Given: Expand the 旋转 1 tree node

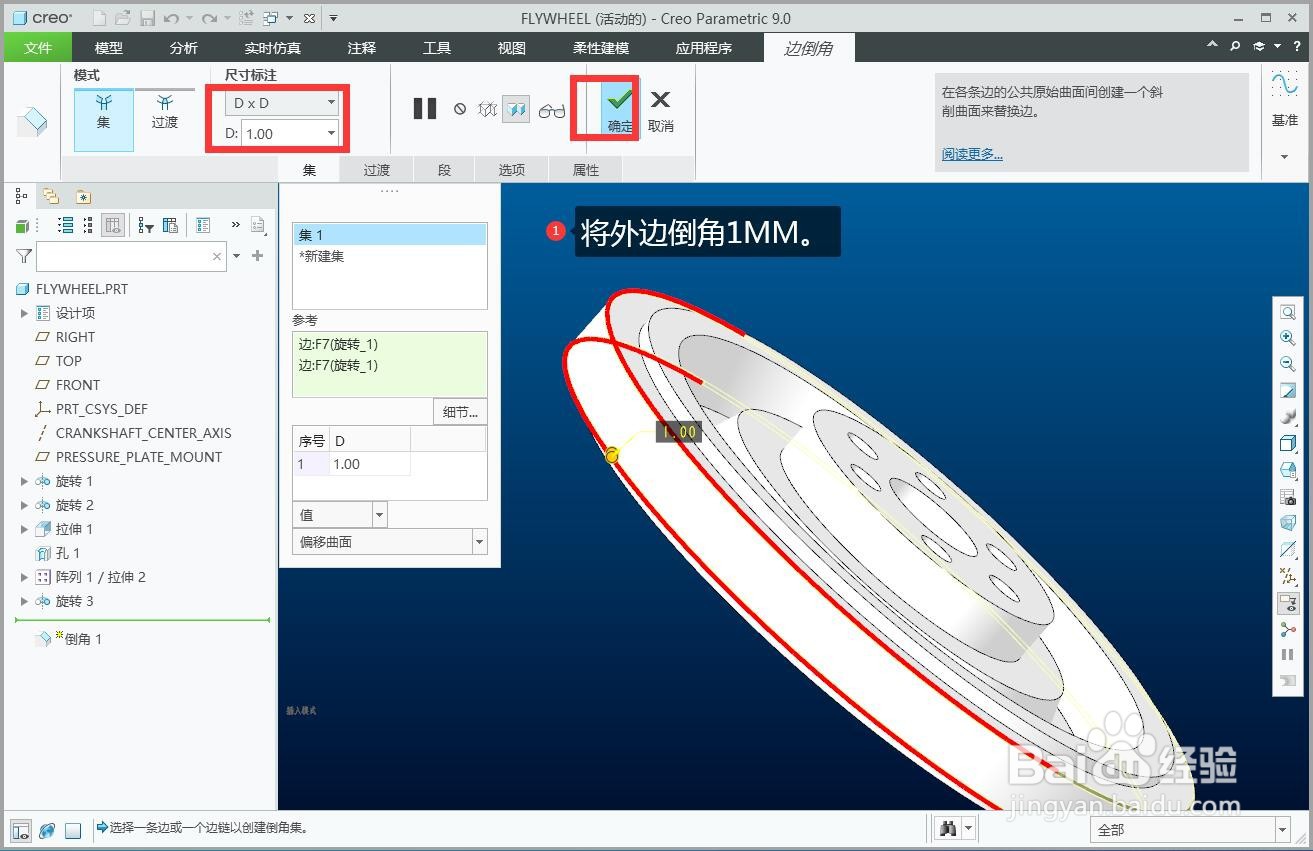Looking at the screenshot, I should click(x=25, y=481).
